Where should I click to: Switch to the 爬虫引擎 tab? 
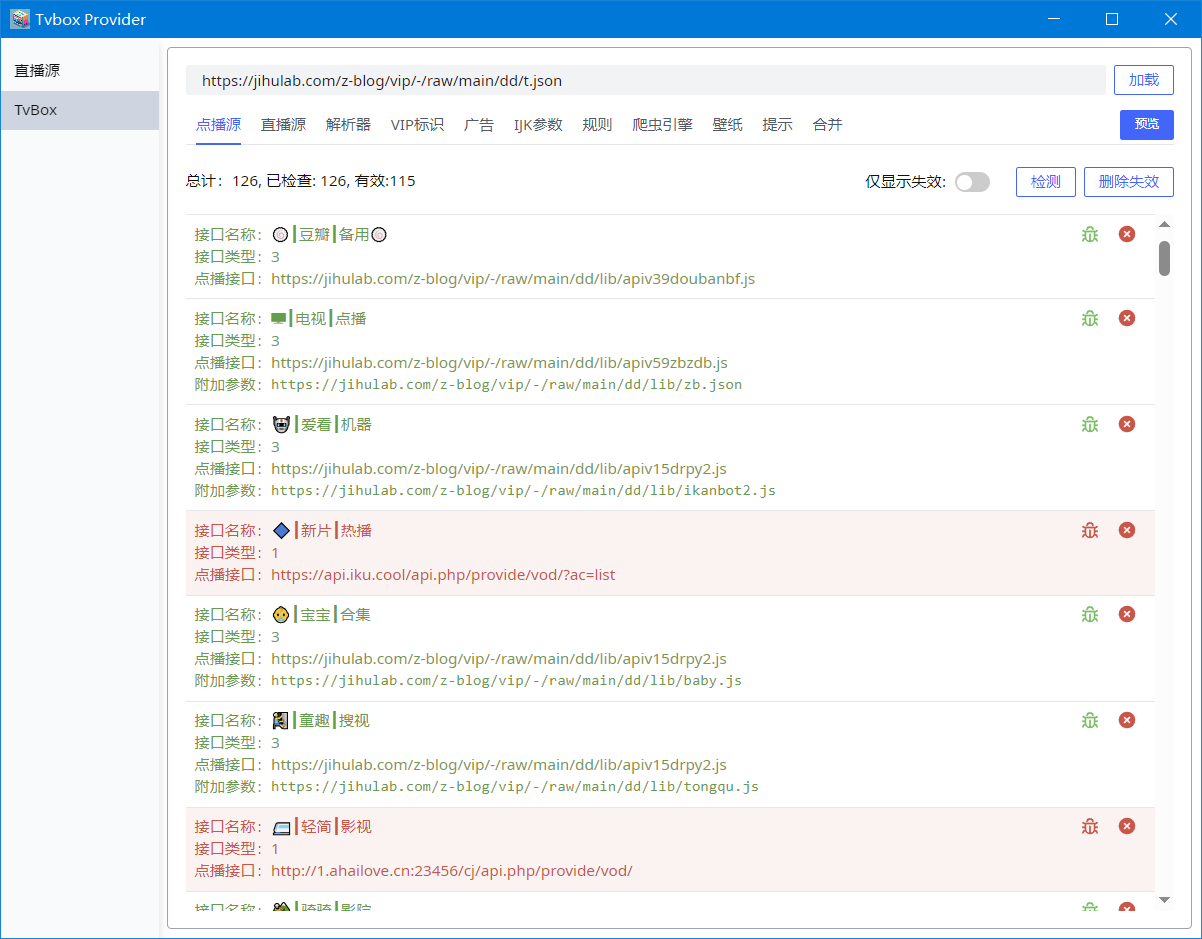coord(662,125)
